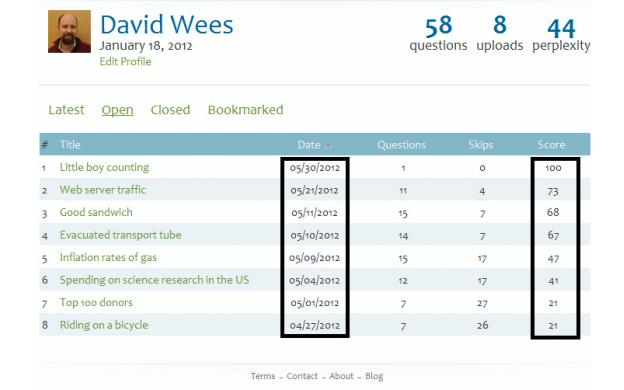Click the score 21 for Top 100 donors
This screenshot has width=624, height=390.
coord(553,303)
